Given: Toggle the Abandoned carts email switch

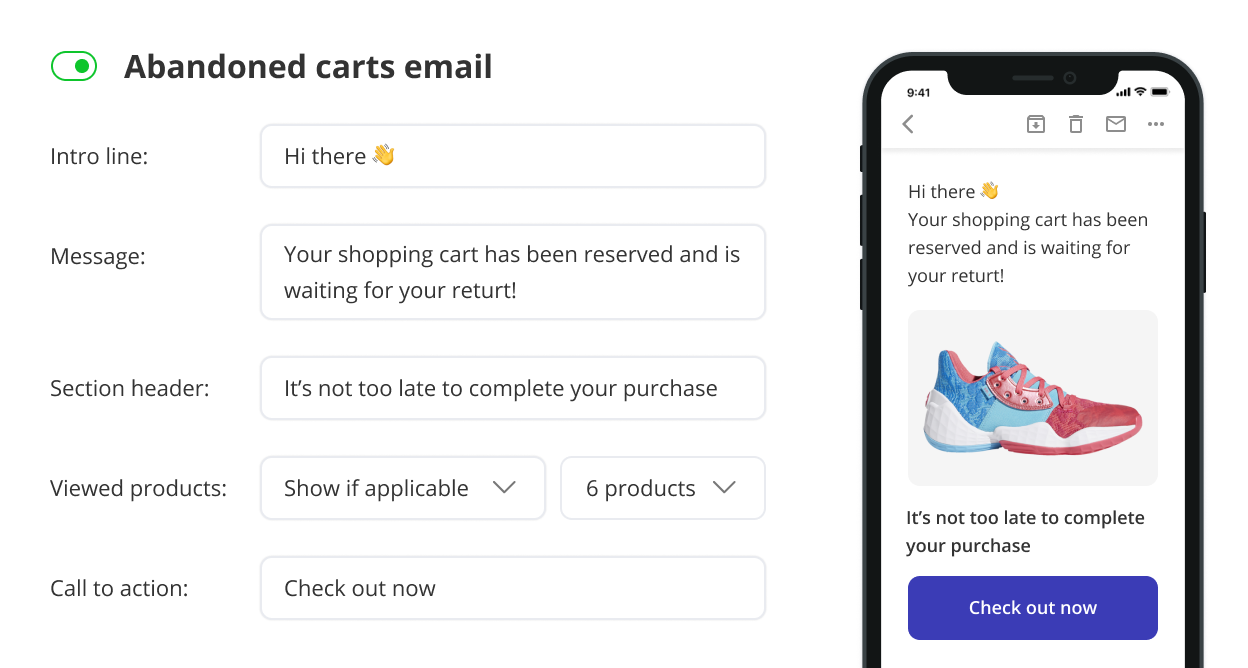Looking at the screenshot, I should point(74,67).
